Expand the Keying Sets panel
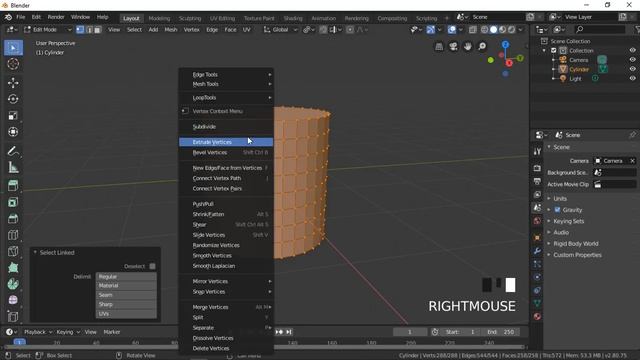 [569, 221]
